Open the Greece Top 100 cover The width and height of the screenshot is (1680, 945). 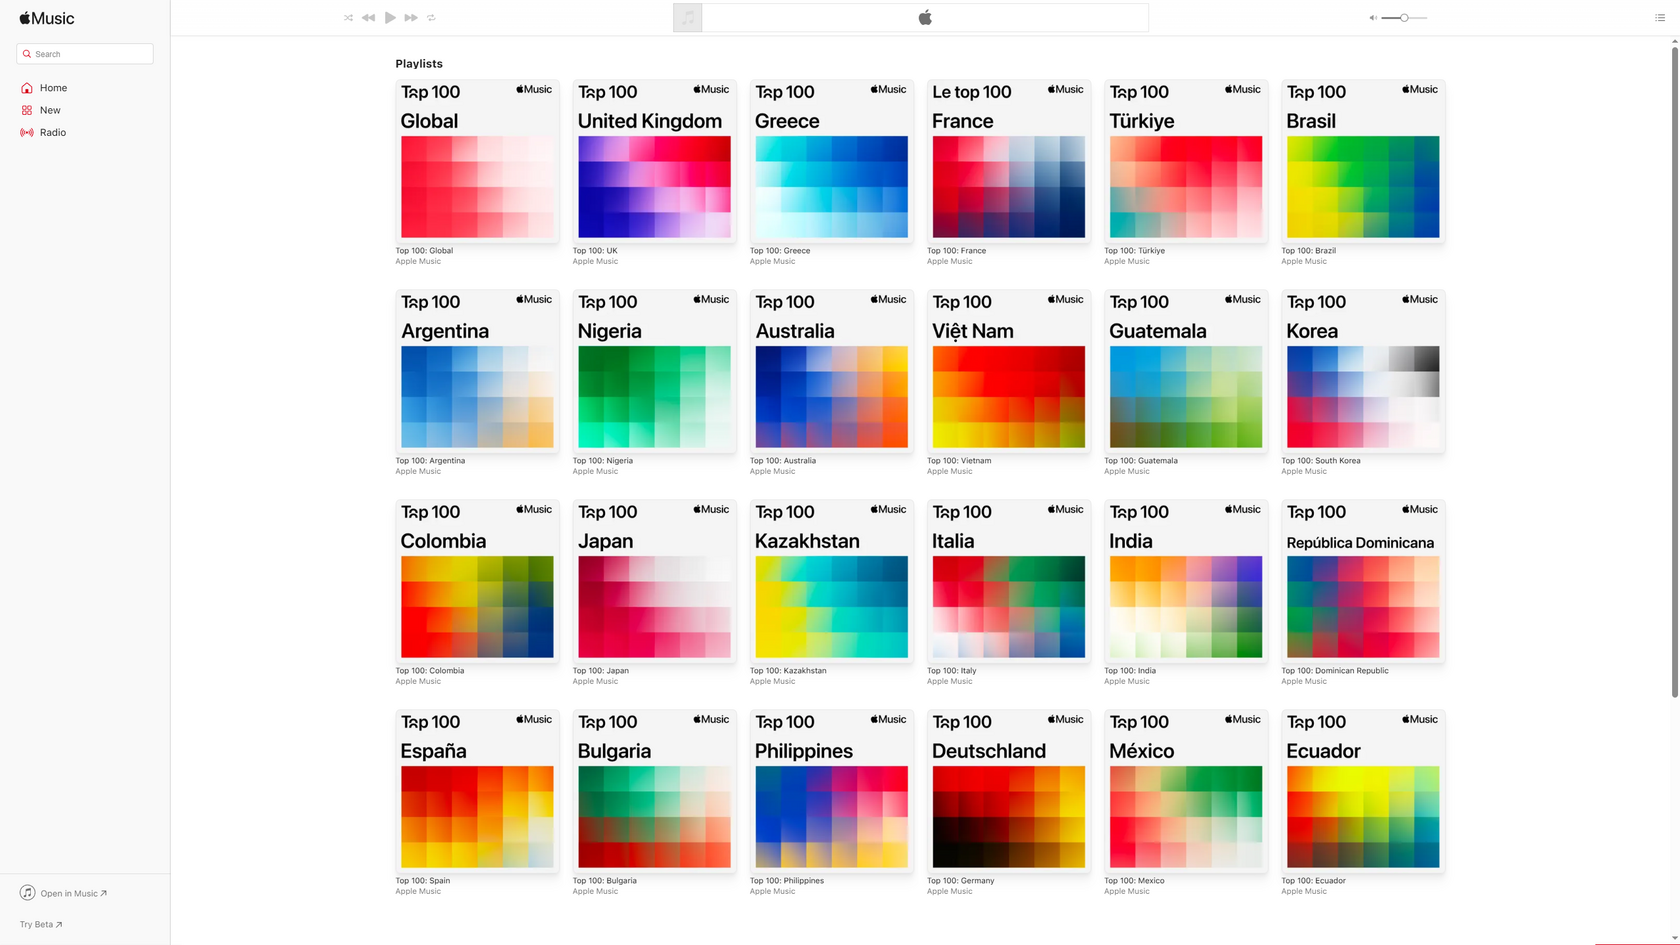tap(832, 161)
